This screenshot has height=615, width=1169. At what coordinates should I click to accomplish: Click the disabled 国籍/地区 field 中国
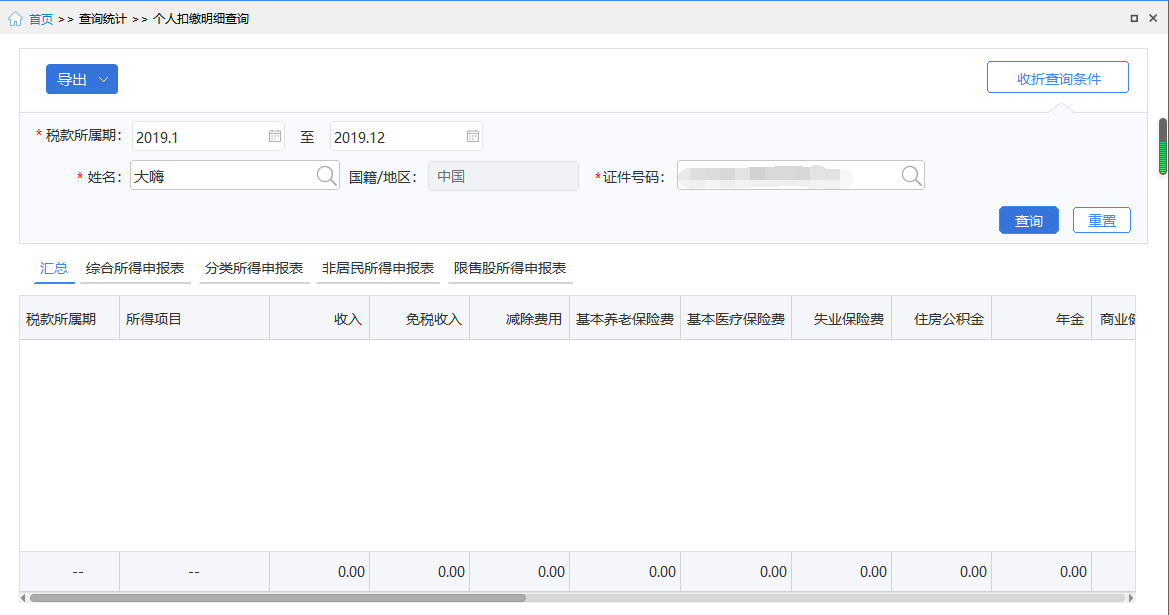[503, 176]
